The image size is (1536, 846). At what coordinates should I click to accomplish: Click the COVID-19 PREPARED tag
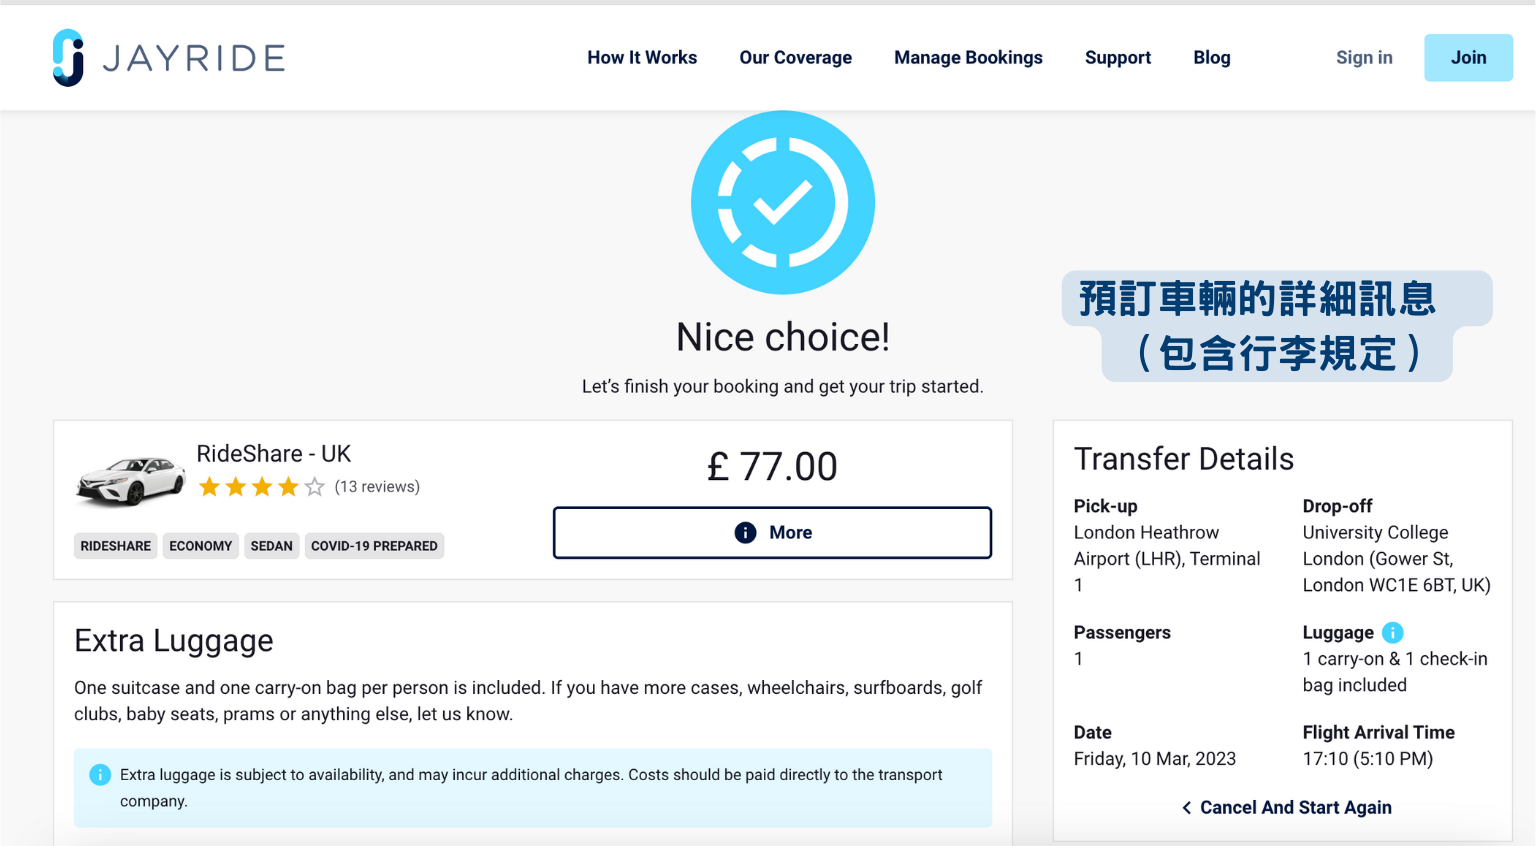click(x=374, y=546)
